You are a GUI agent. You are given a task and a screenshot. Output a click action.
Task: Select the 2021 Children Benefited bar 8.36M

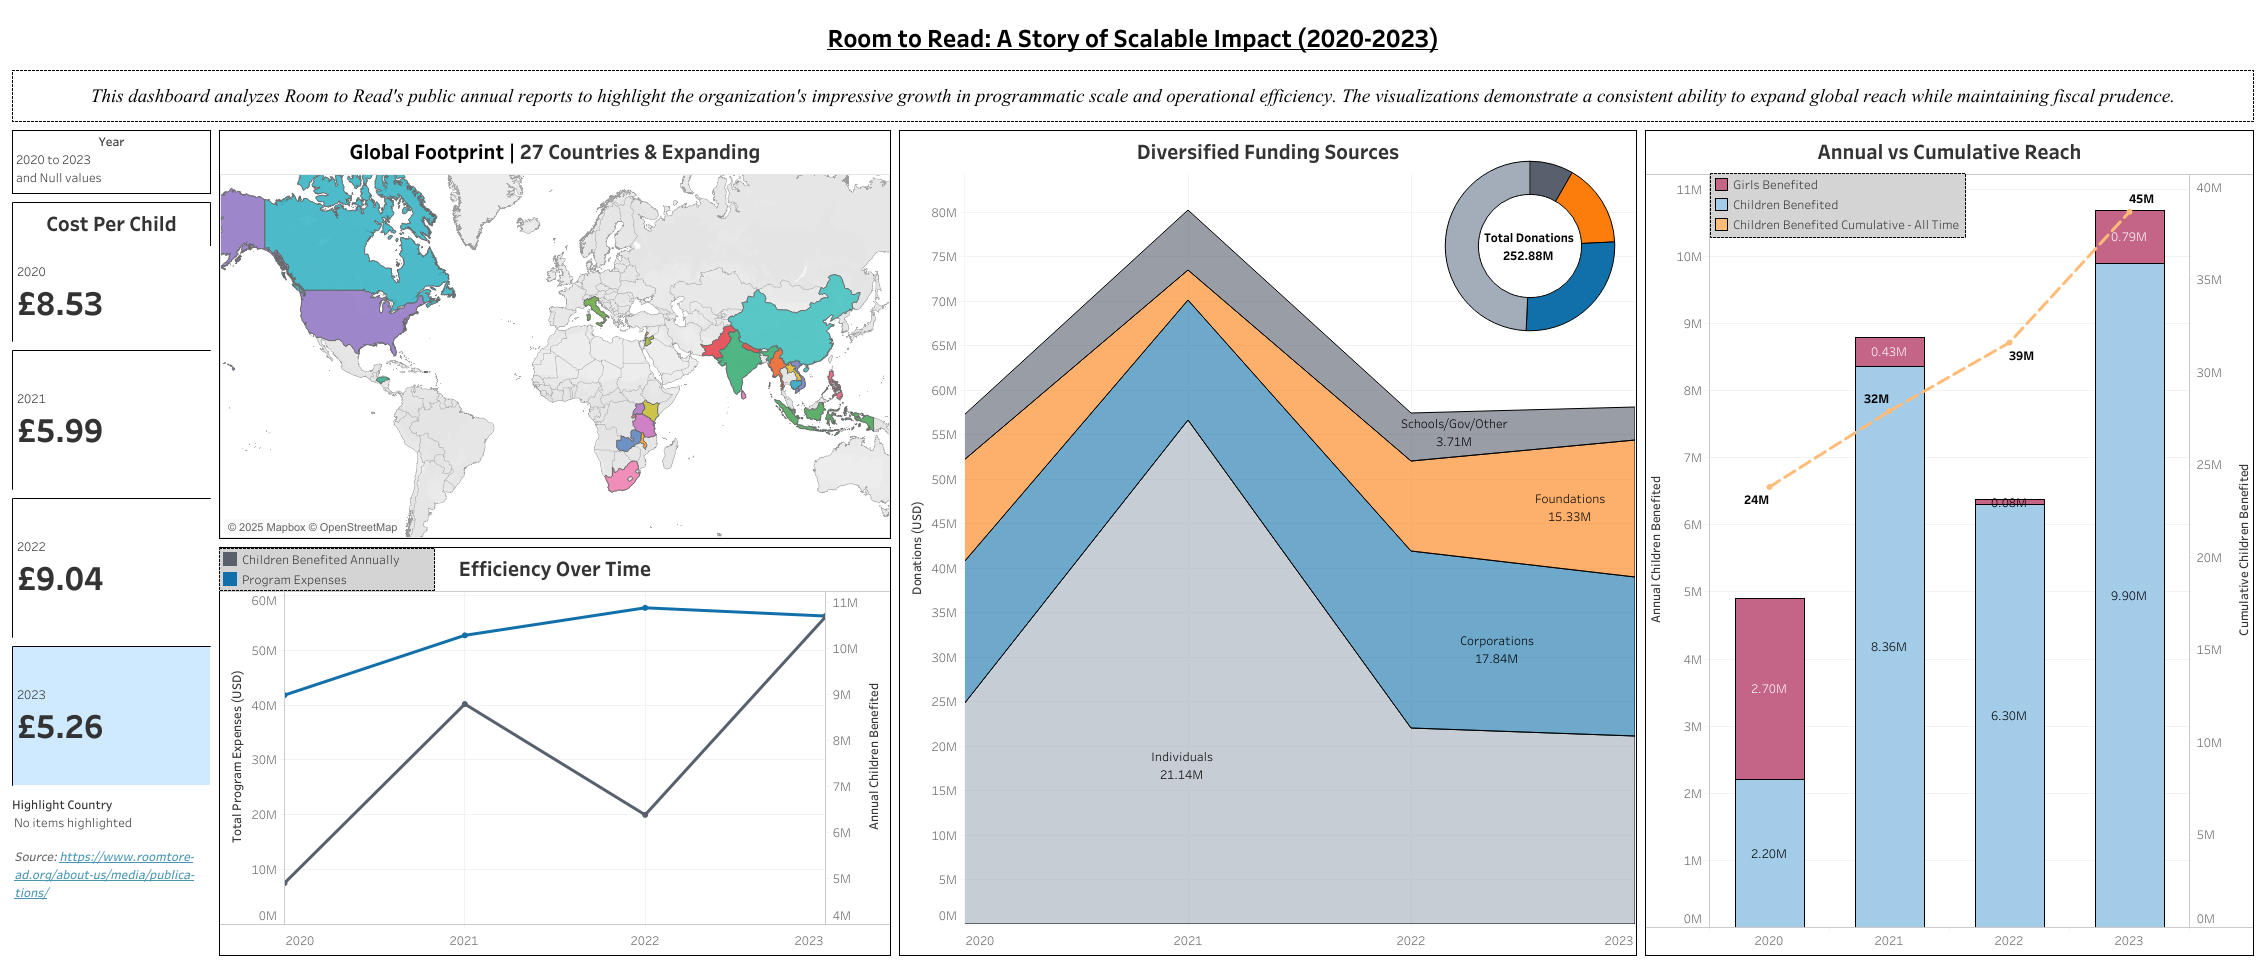pos(1889,647)
